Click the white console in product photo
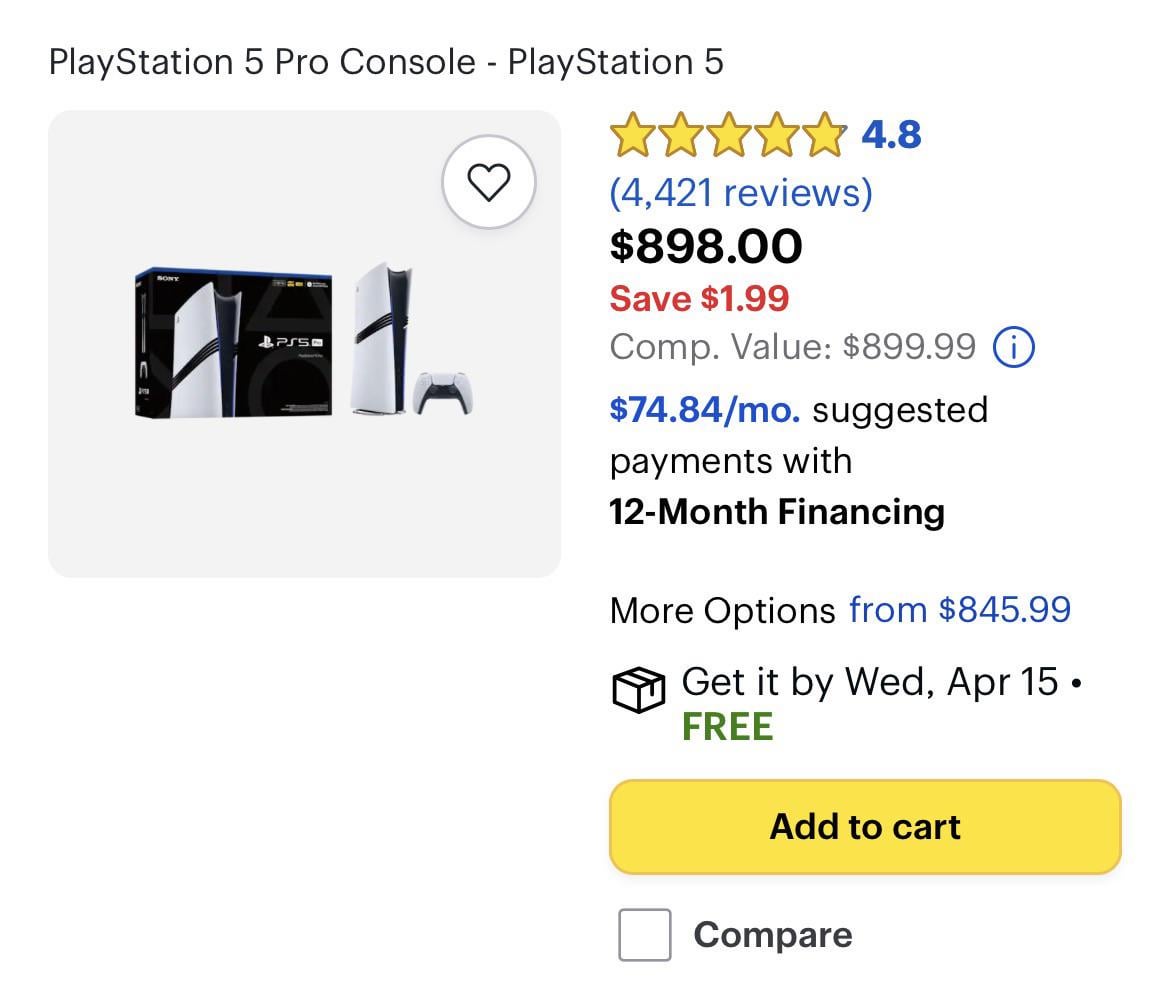This screenshot has height=1006, width=1170. [383, 338]
